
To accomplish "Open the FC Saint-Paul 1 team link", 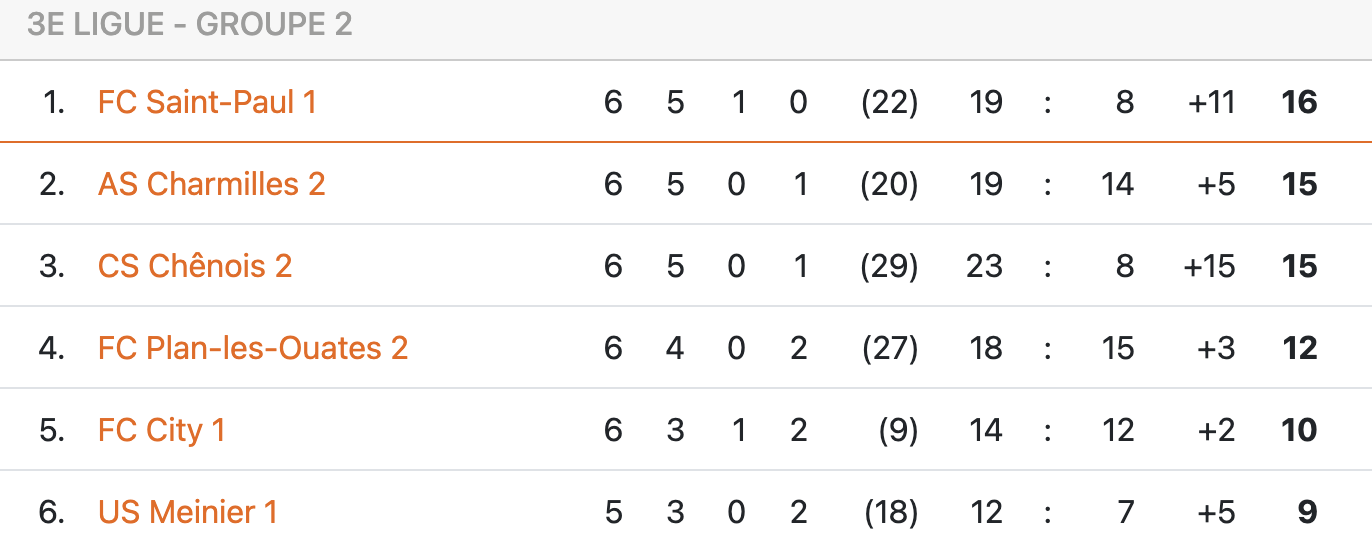I will tap(207, 102).
